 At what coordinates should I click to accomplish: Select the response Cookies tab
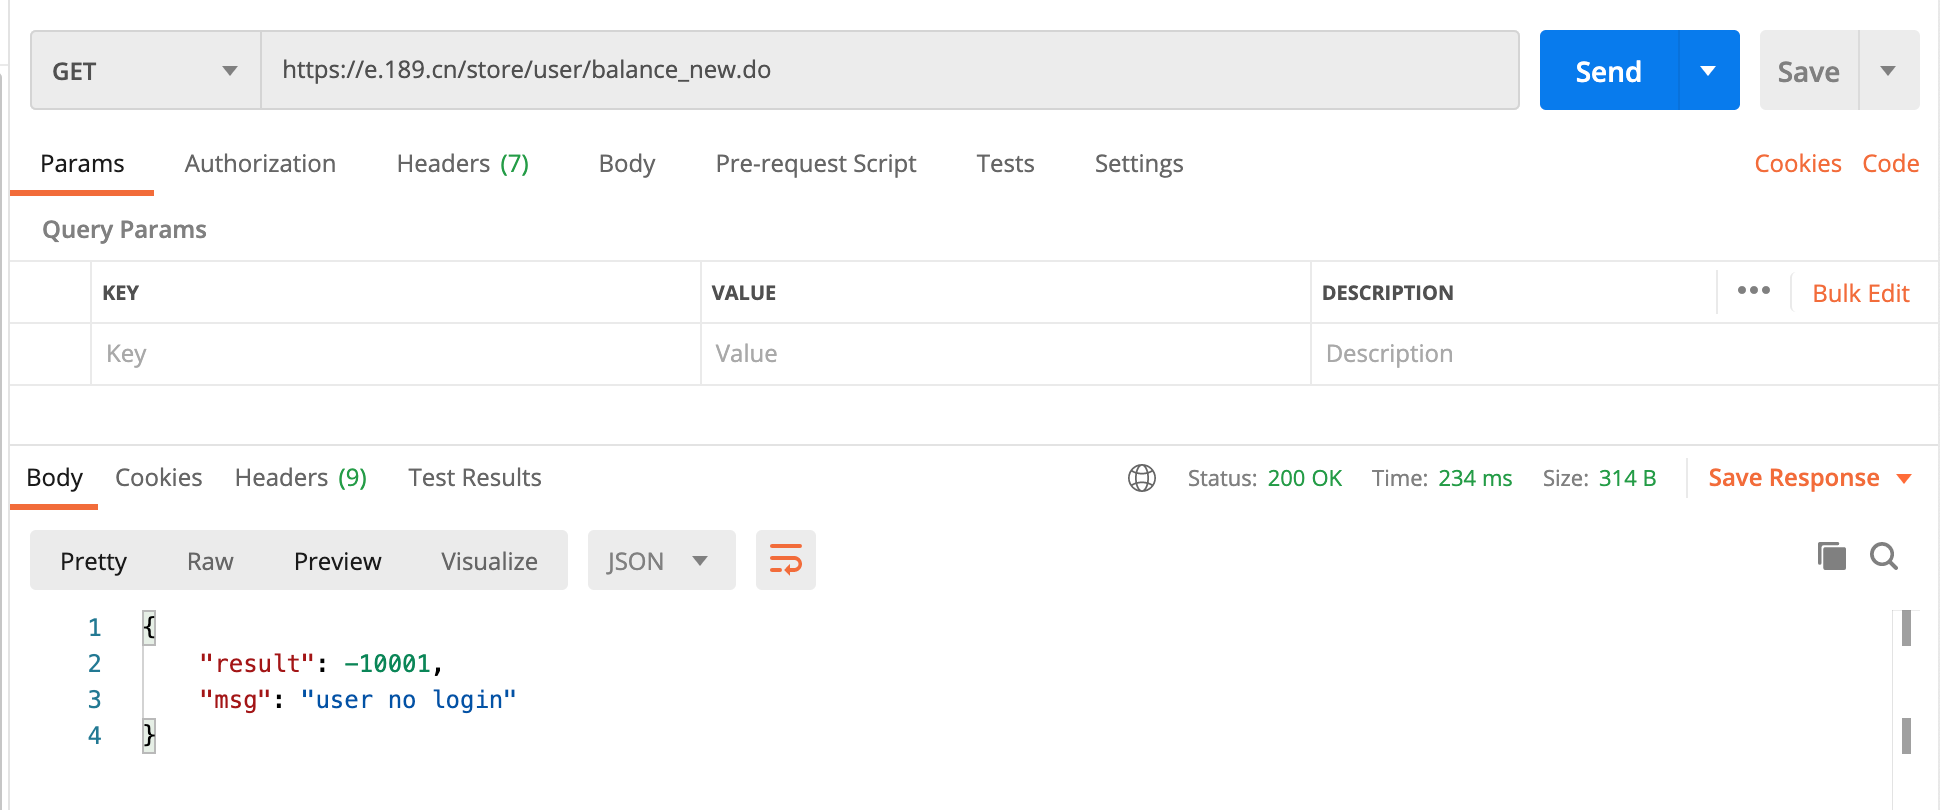158,478
